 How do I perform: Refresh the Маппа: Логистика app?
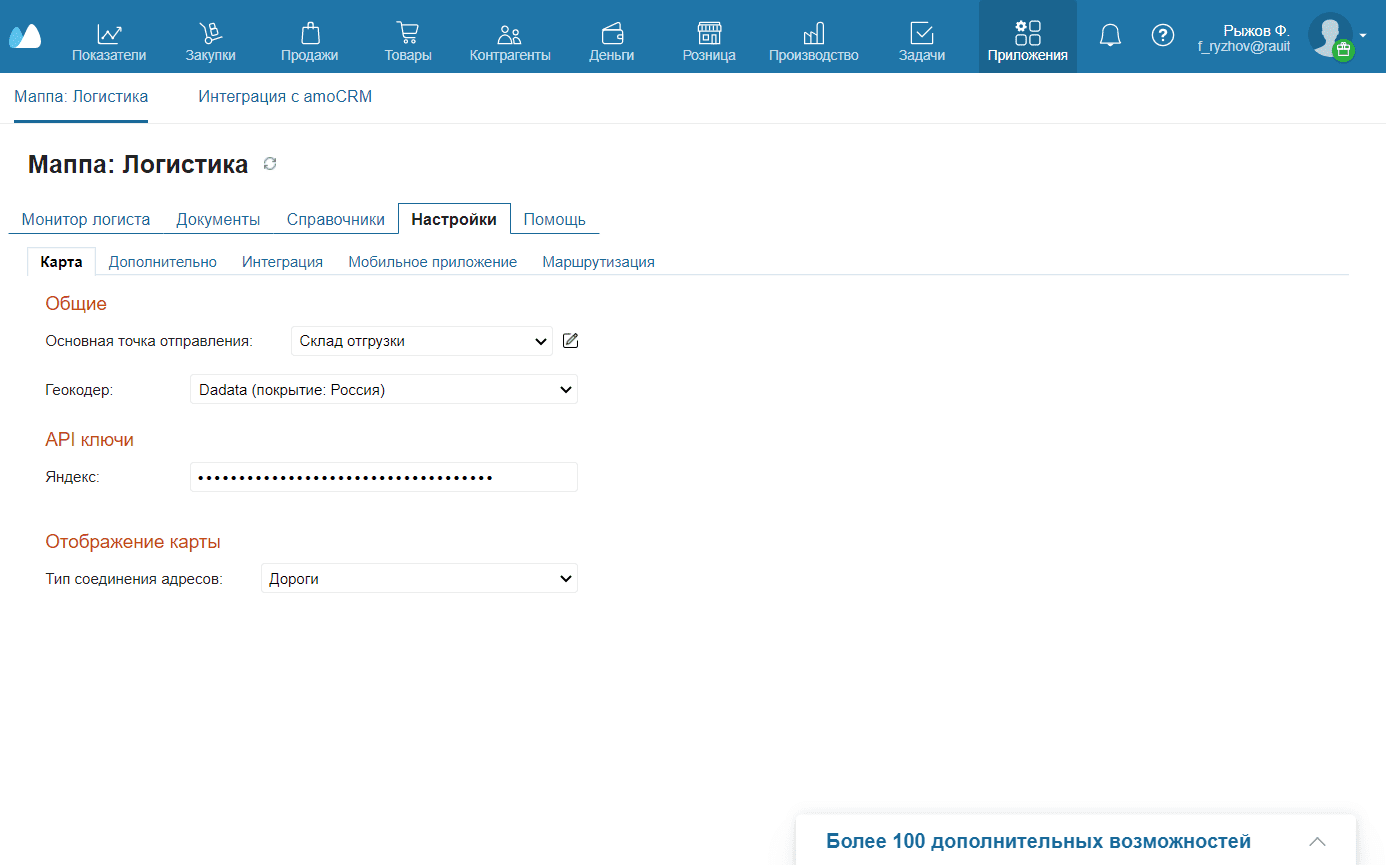pos(269,164)
